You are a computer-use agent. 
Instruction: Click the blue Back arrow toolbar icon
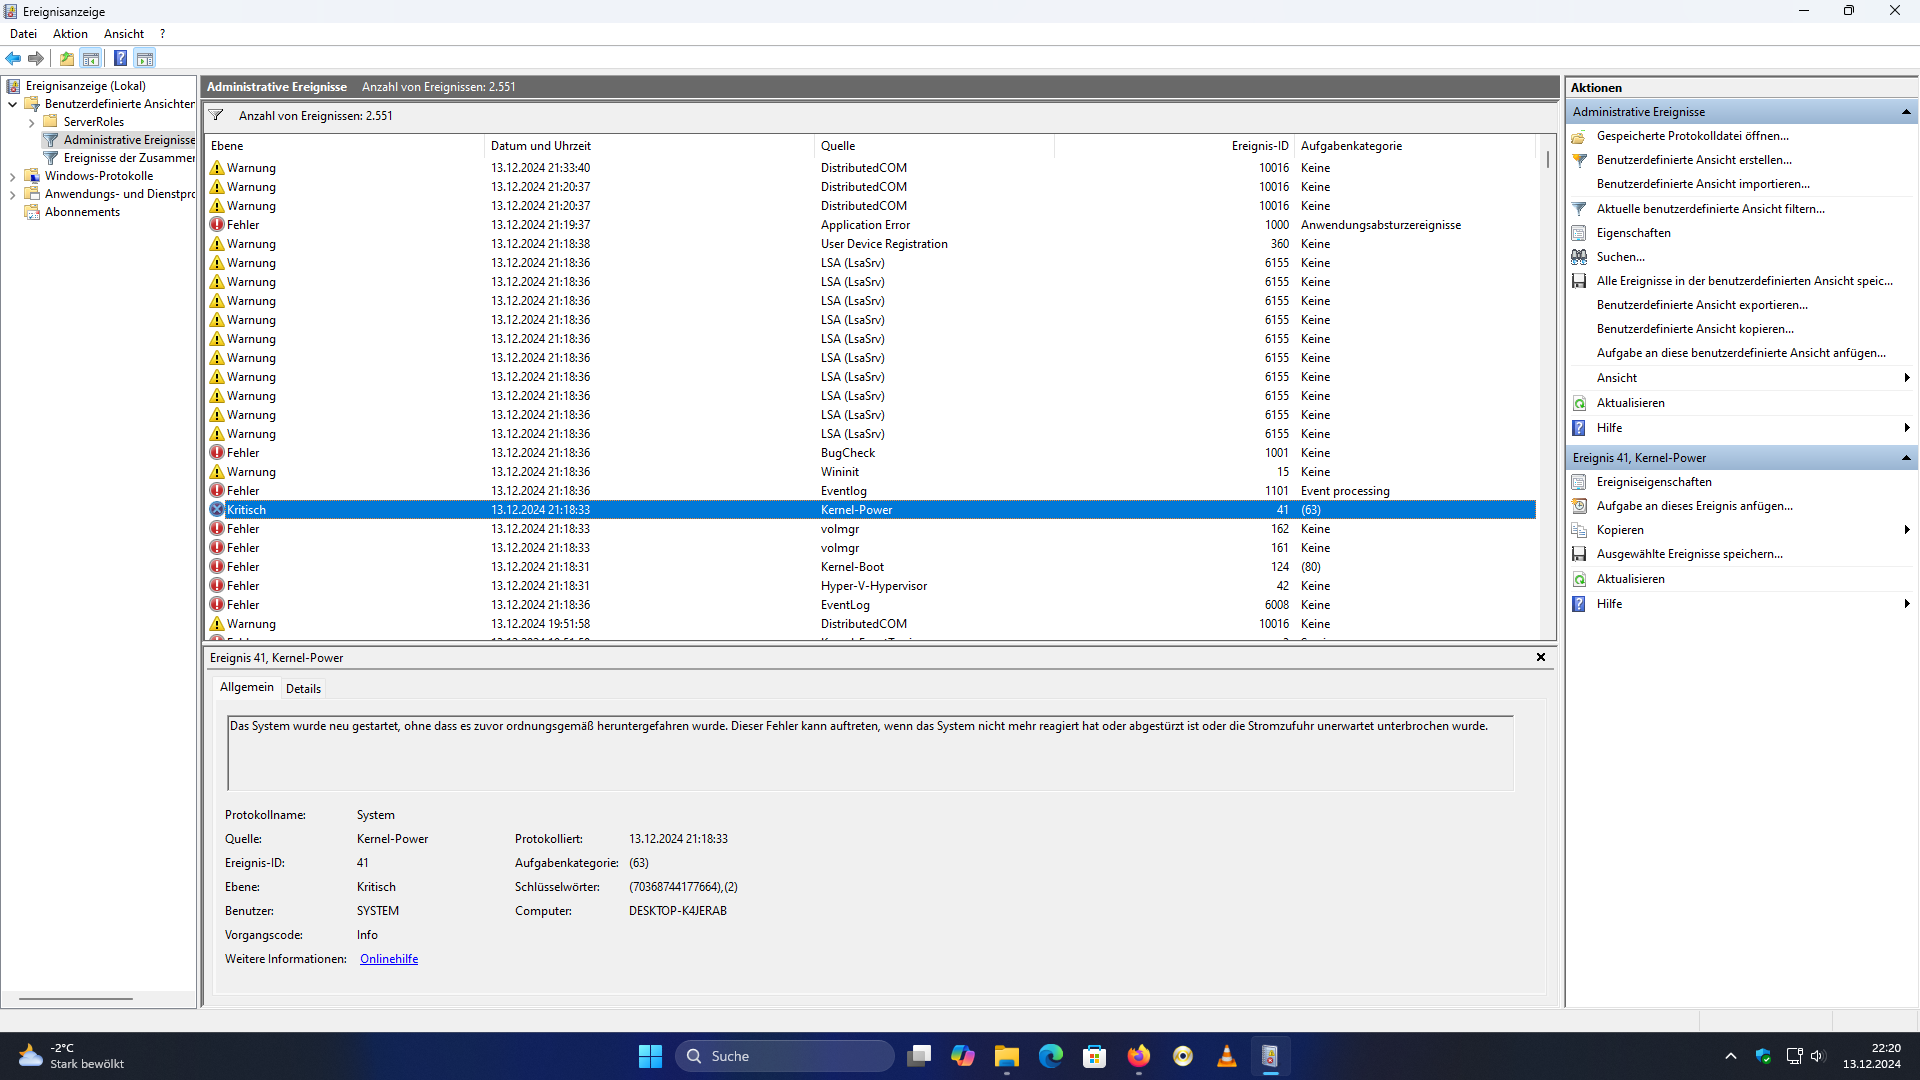(13, 58)
